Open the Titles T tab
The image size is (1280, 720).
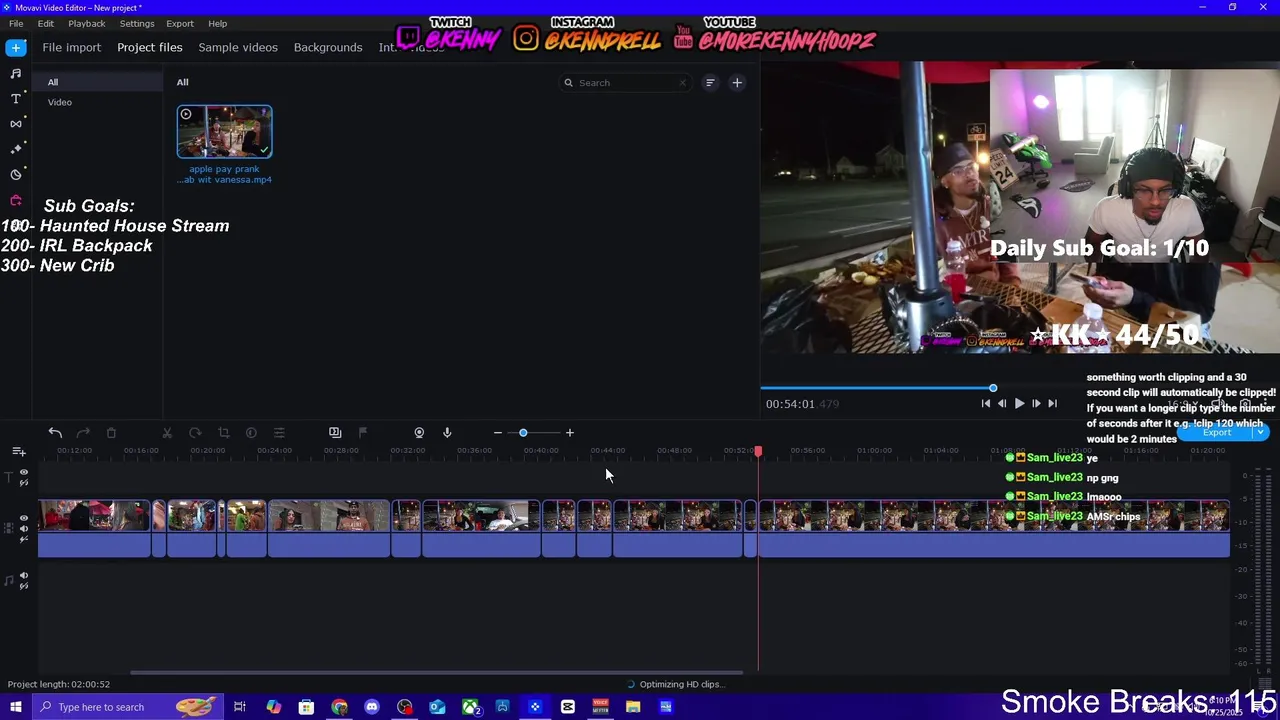(16, 98)
